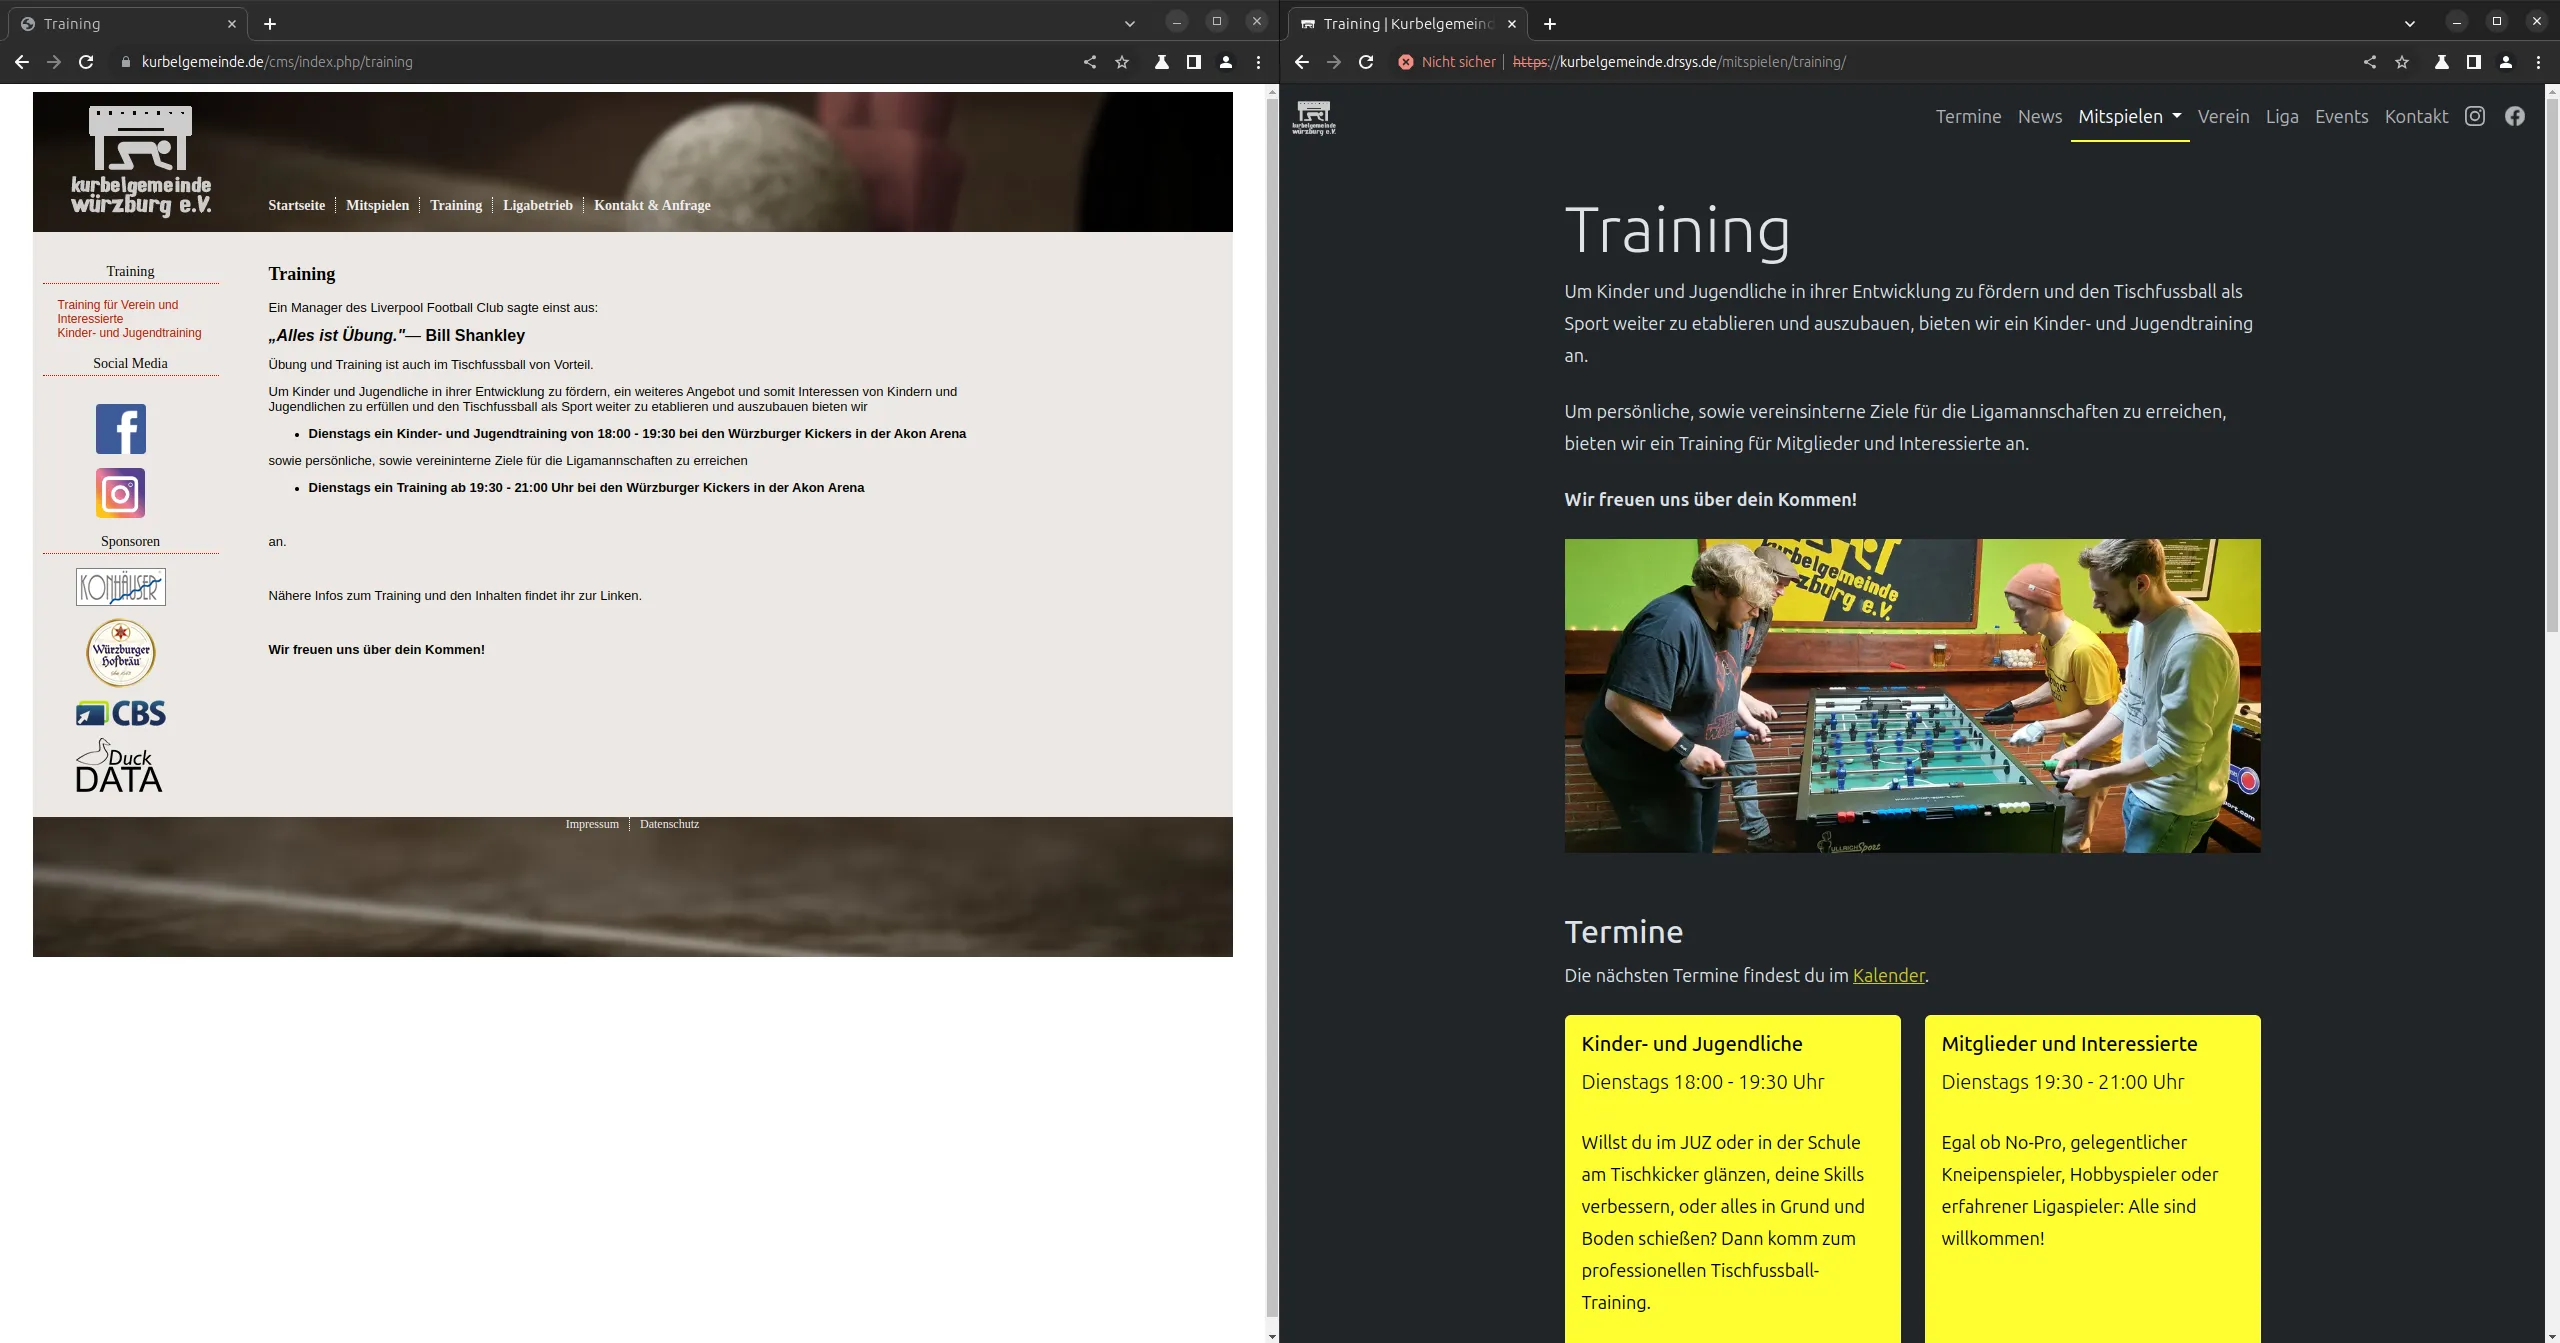Open tab search chevron in left browser
The image size is (2560, 1343).
coord(1129,24)
